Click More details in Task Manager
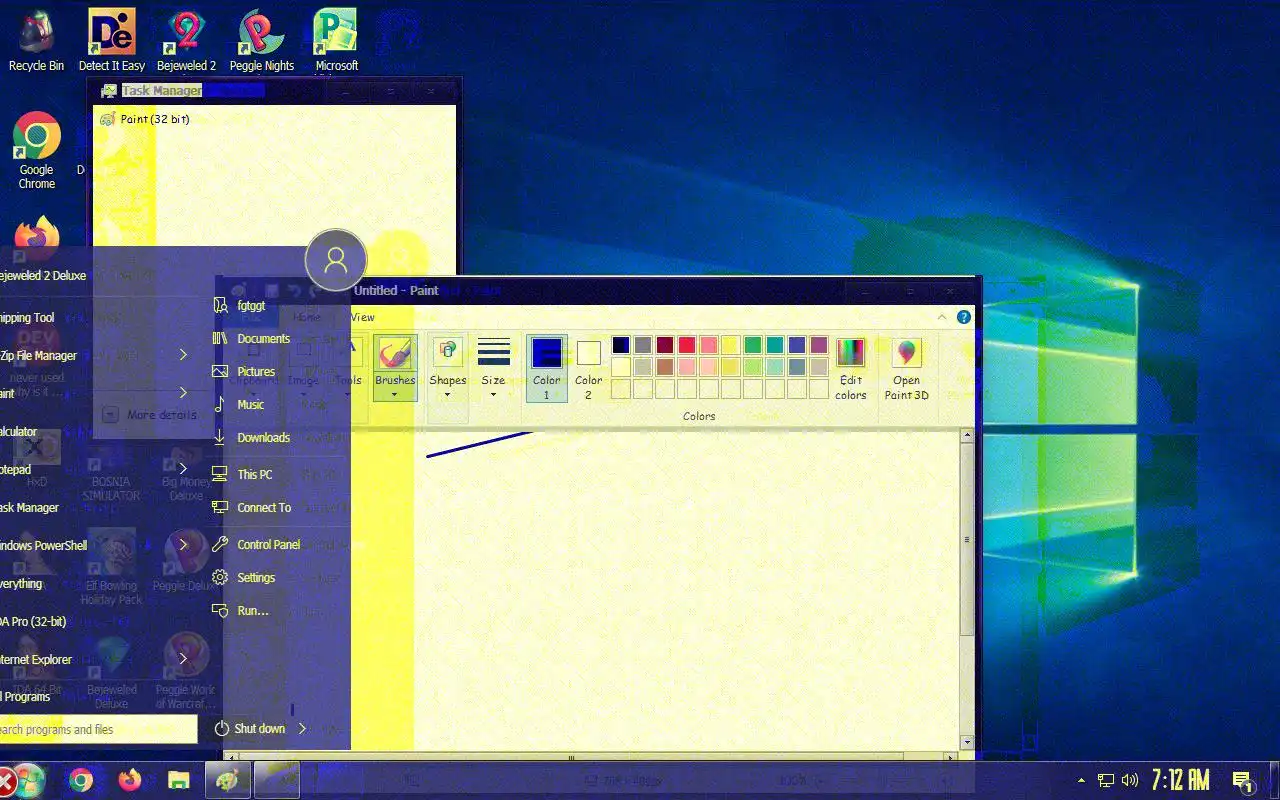The height and width of the screenshot is (800, 1280). tap(150, 415)
